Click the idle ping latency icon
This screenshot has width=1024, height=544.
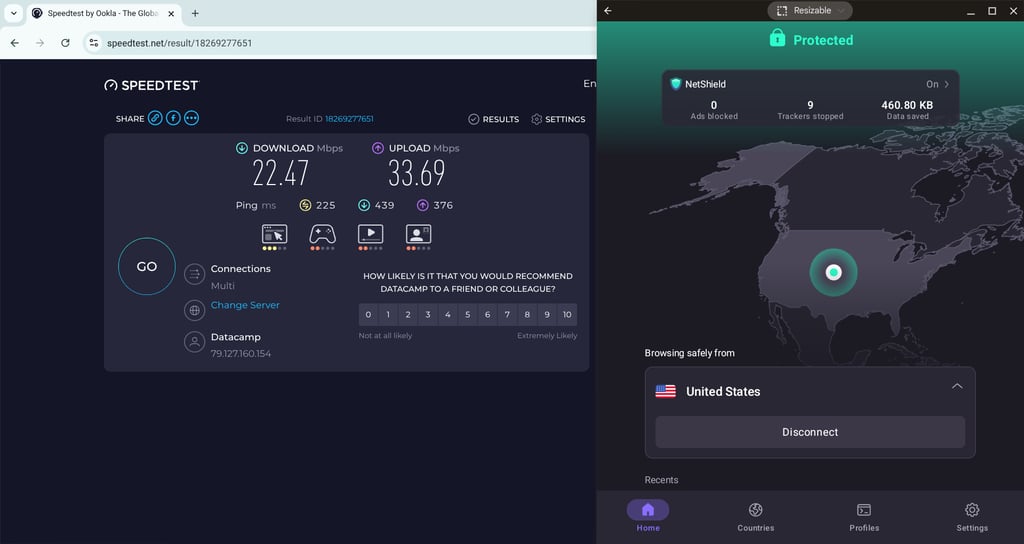[305, 205]
